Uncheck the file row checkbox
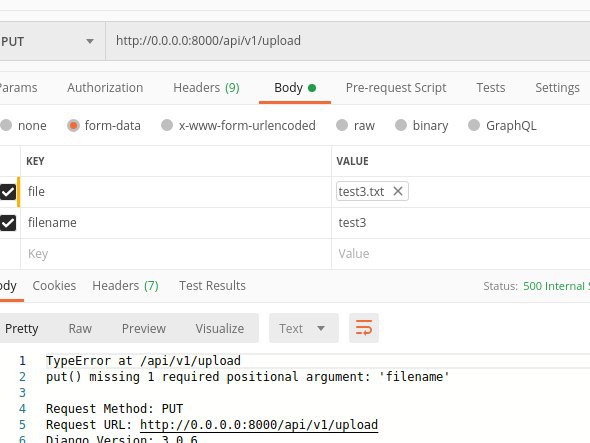This screenshot has width=590, height=443. (x=8, y=192)
